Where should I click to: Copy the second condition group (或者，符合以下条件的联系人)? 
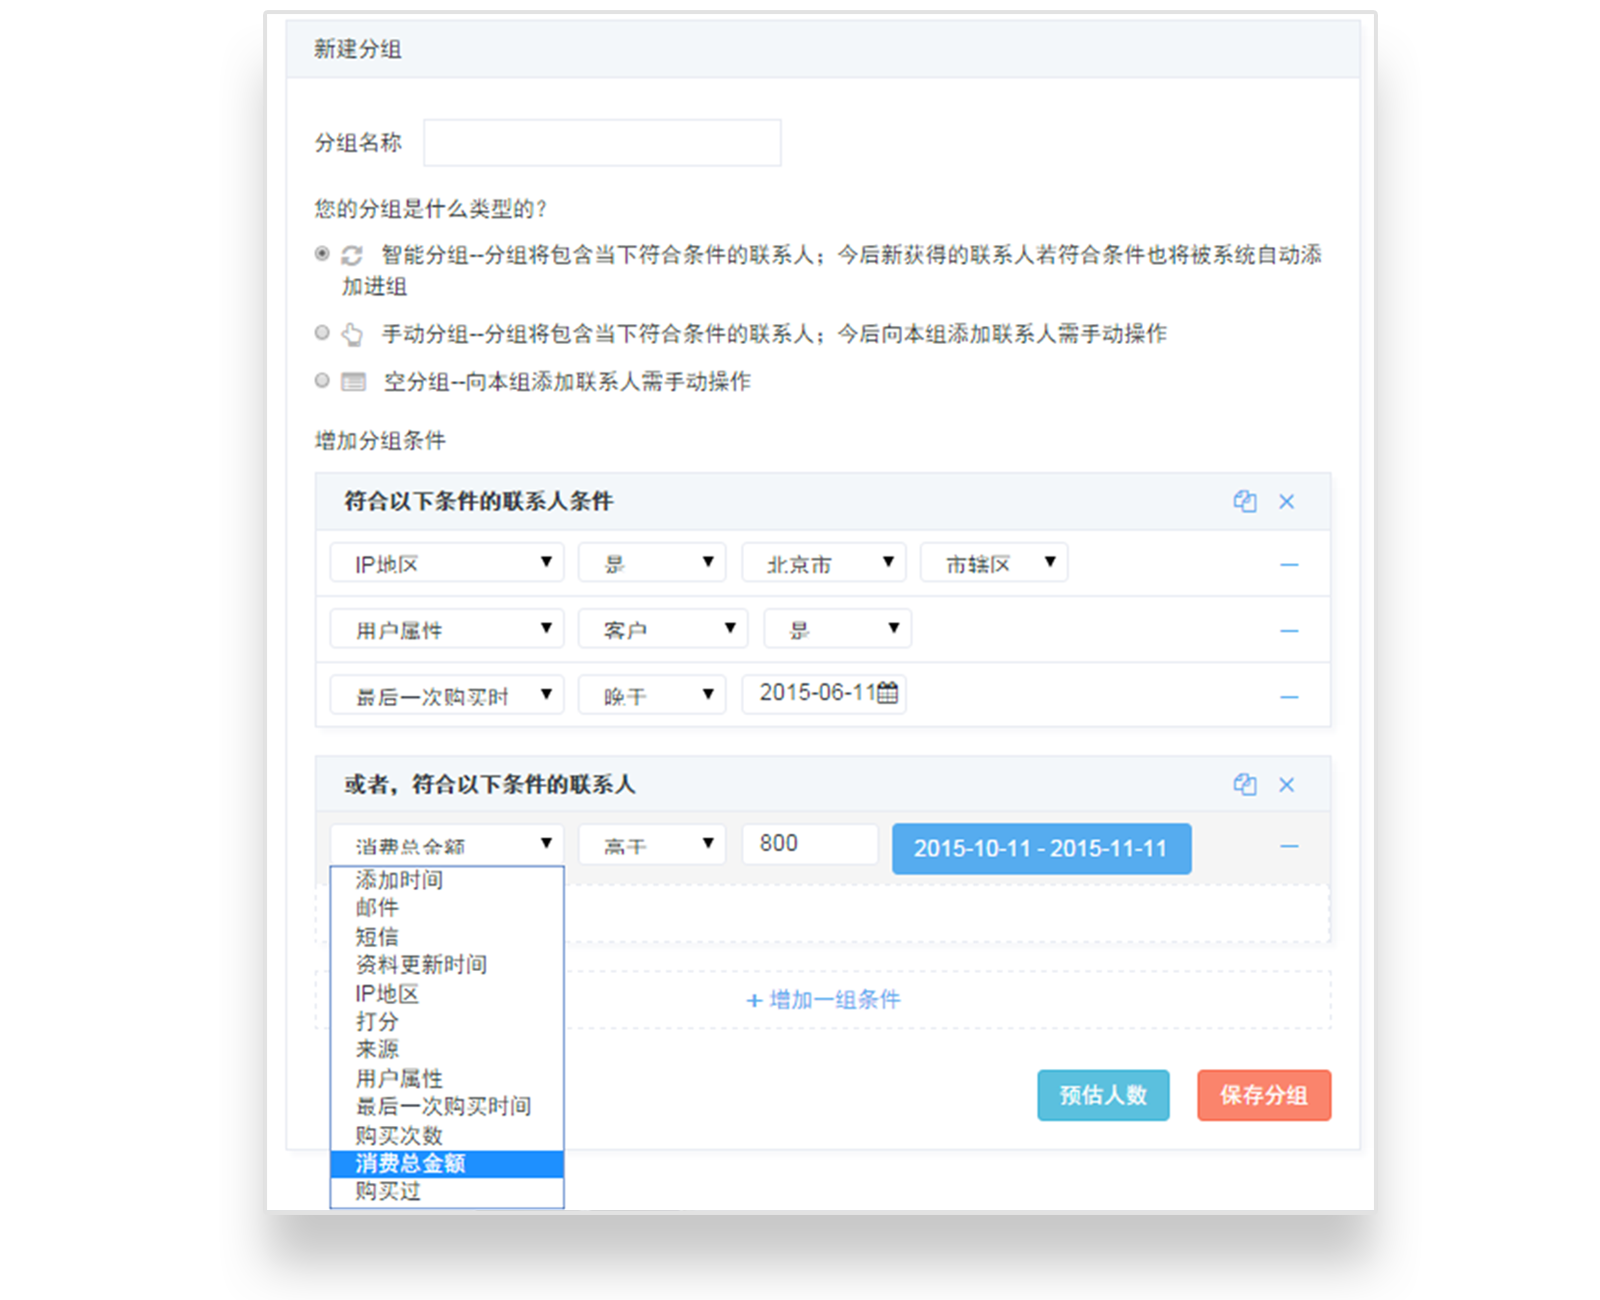[1244, 784]
